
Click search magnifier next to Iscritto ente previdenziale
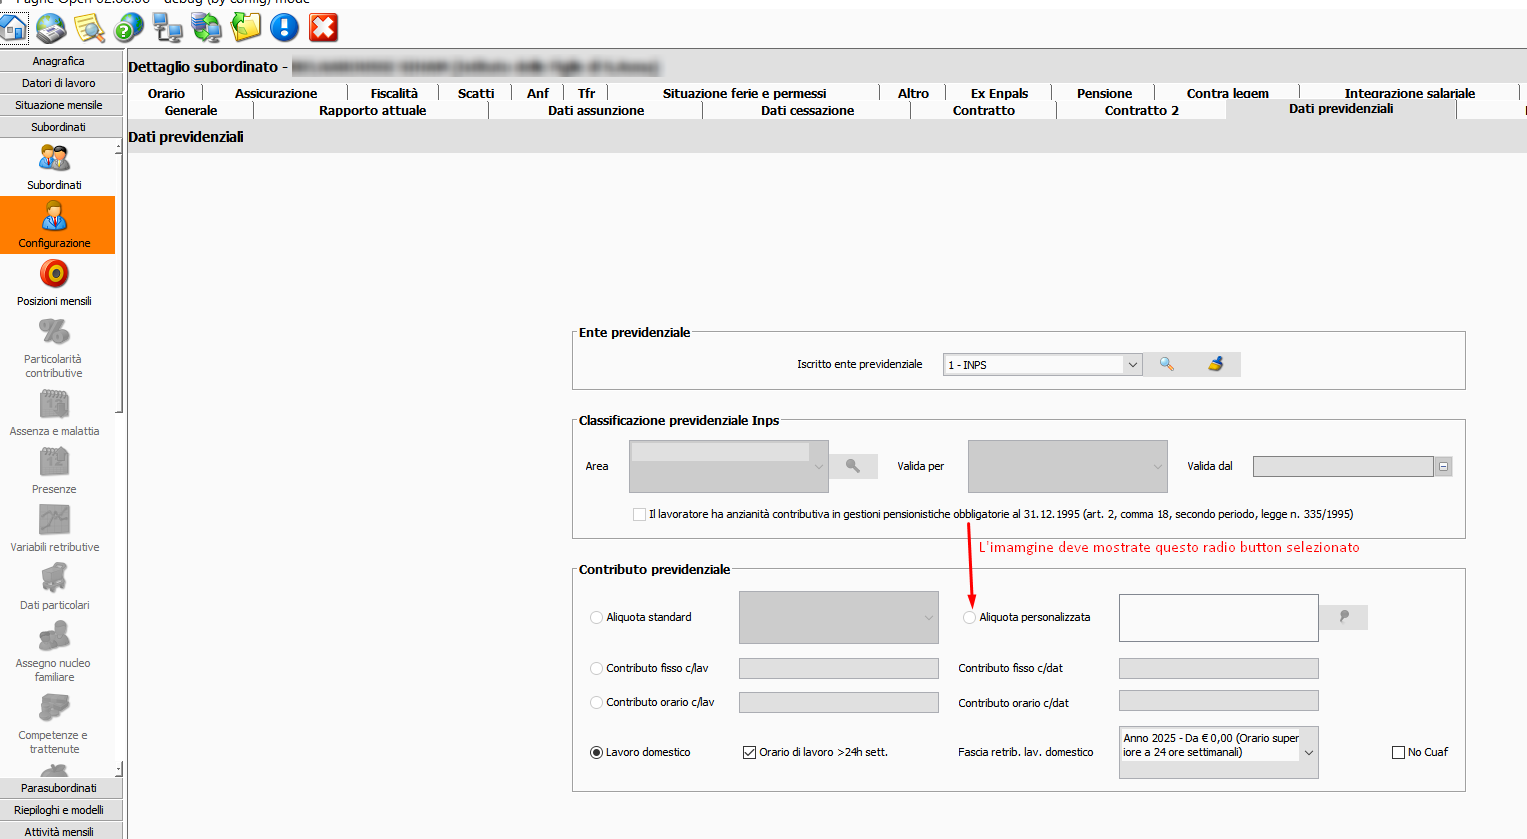pos(1166,365)
